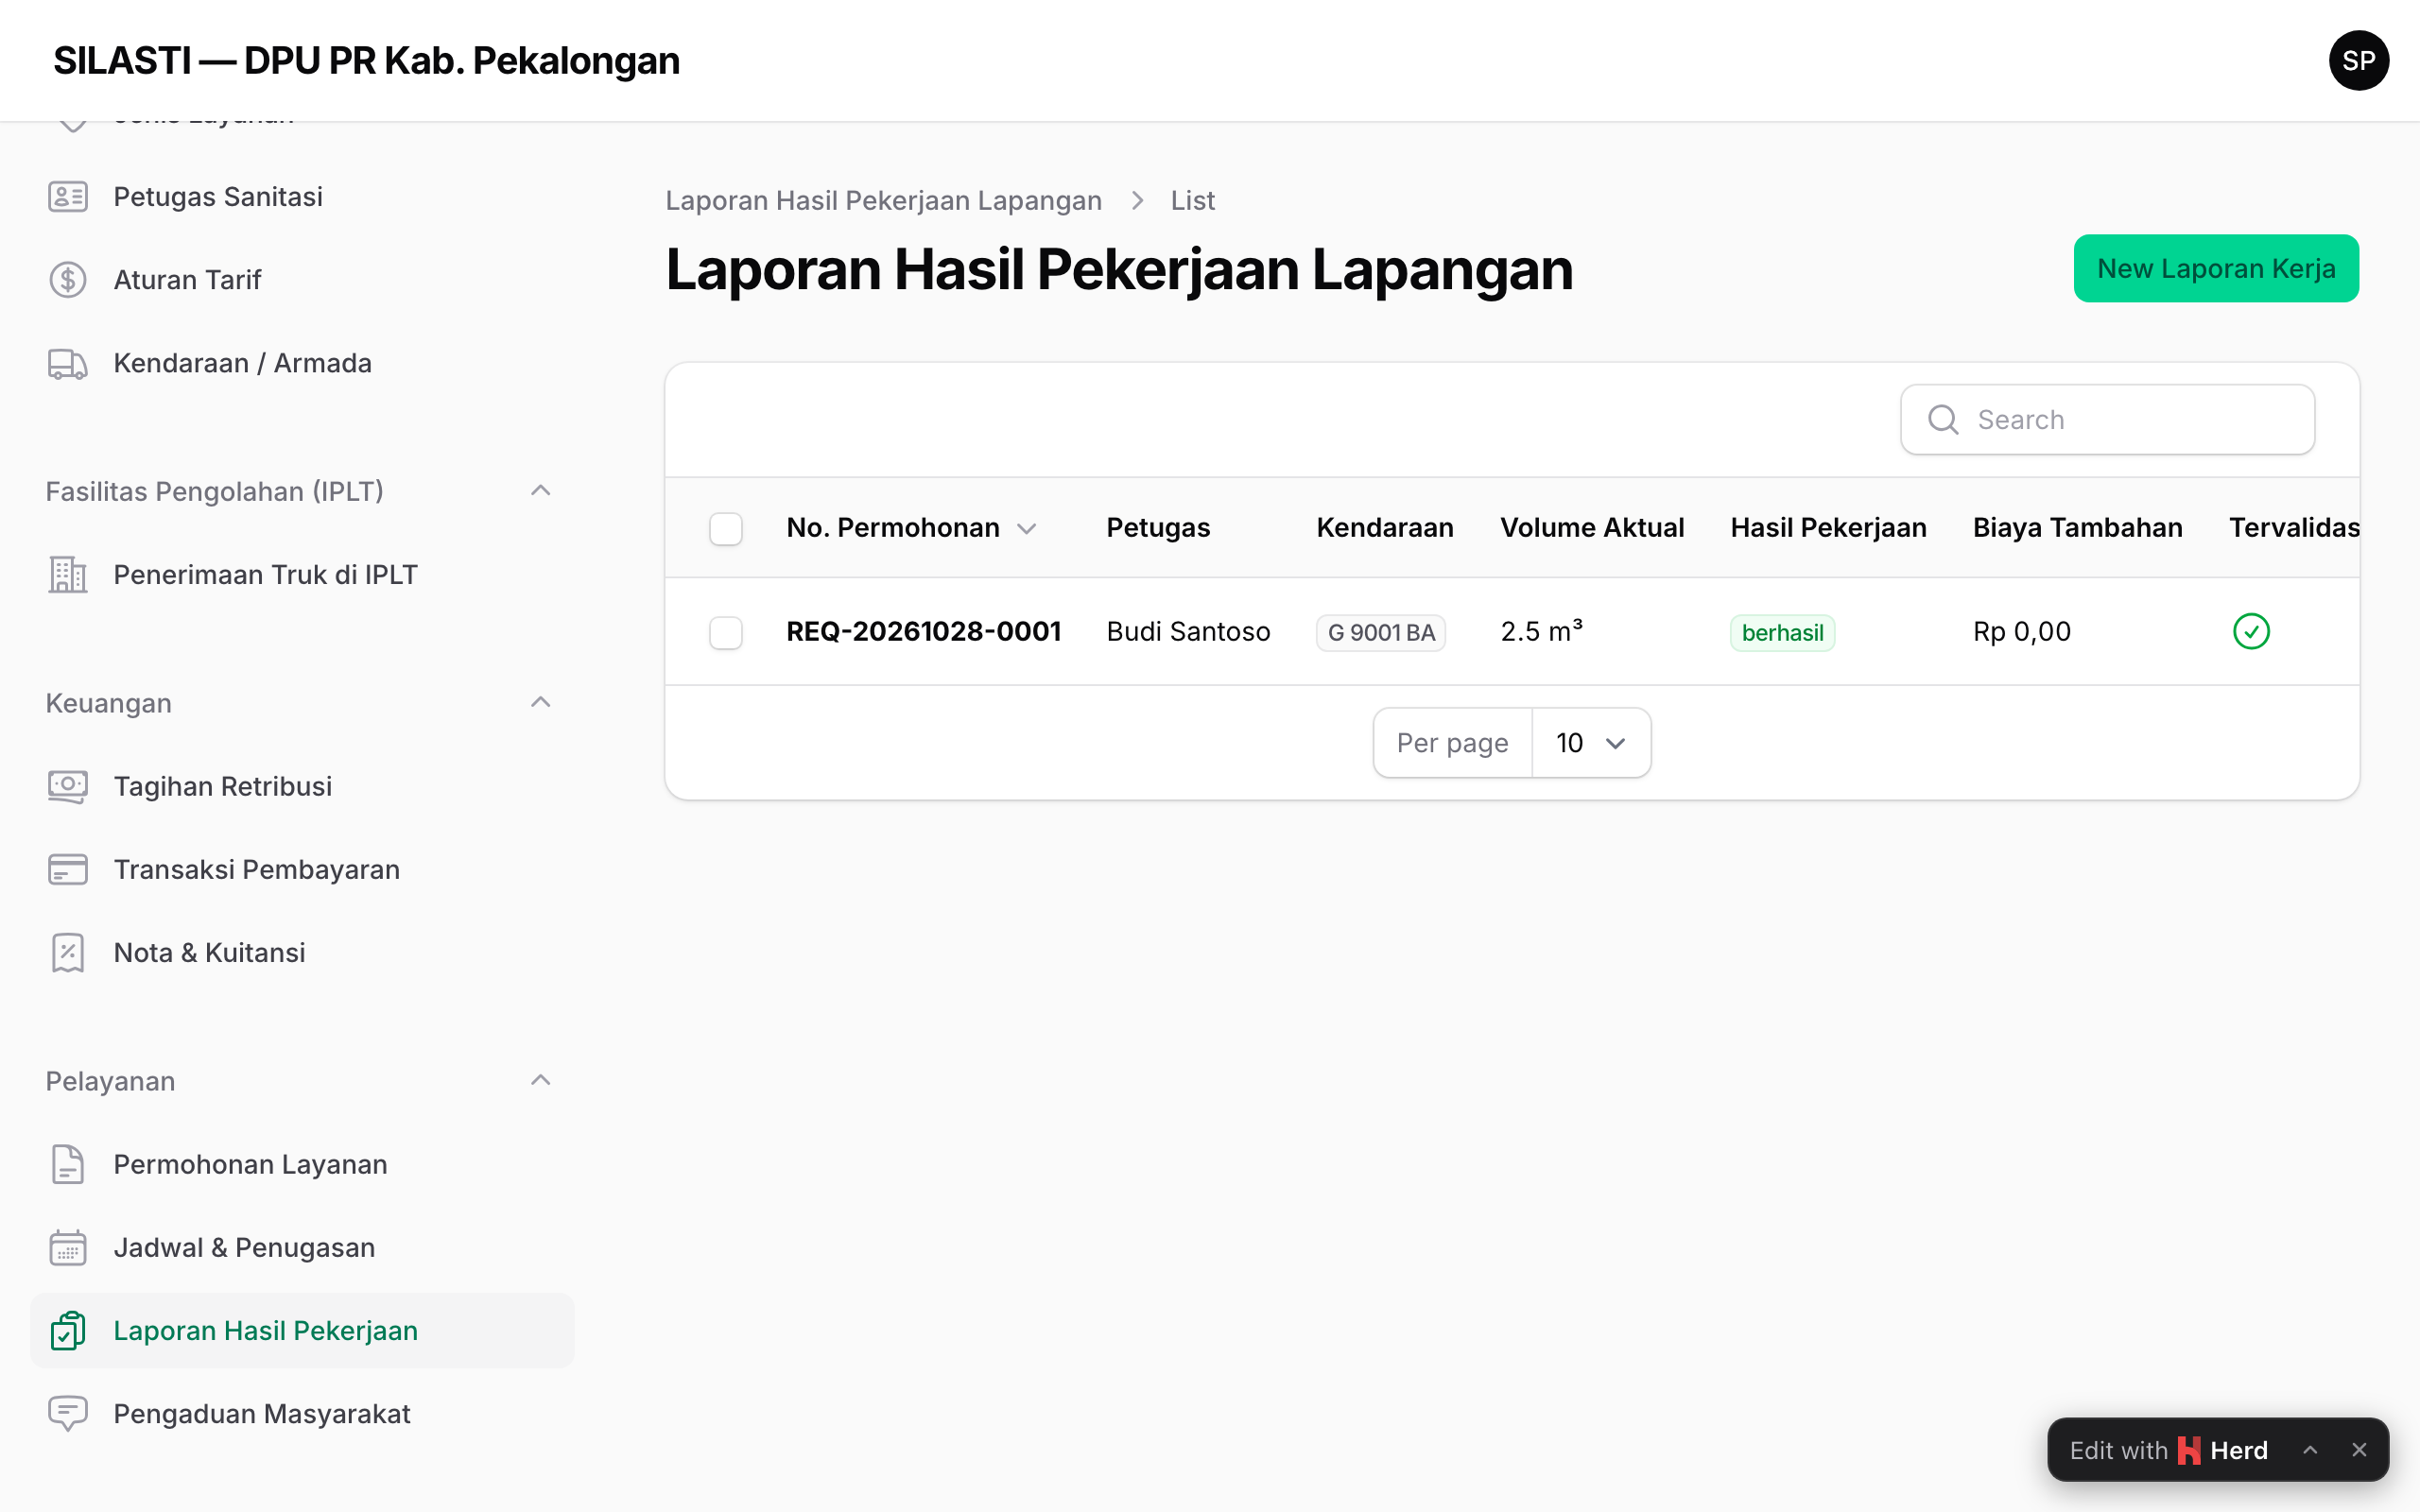
Task: Click Laporan Hasil Pekerjaan Lapangan breadcrumb
Action: [x=883, y=201]
